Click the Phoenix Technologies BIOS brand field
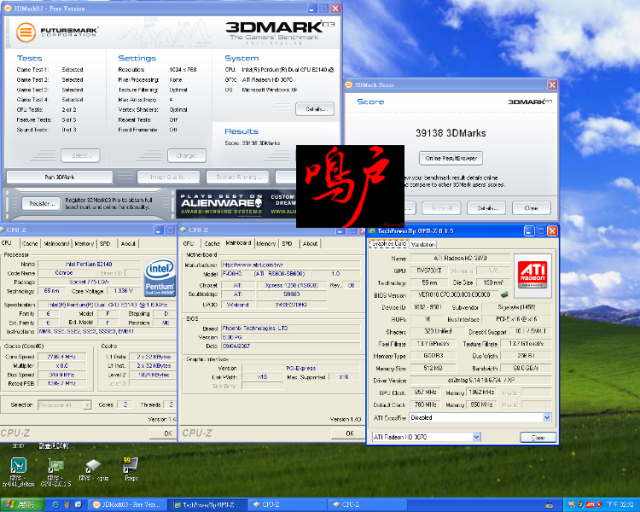 pyautogui.click(x=291, y=328)
